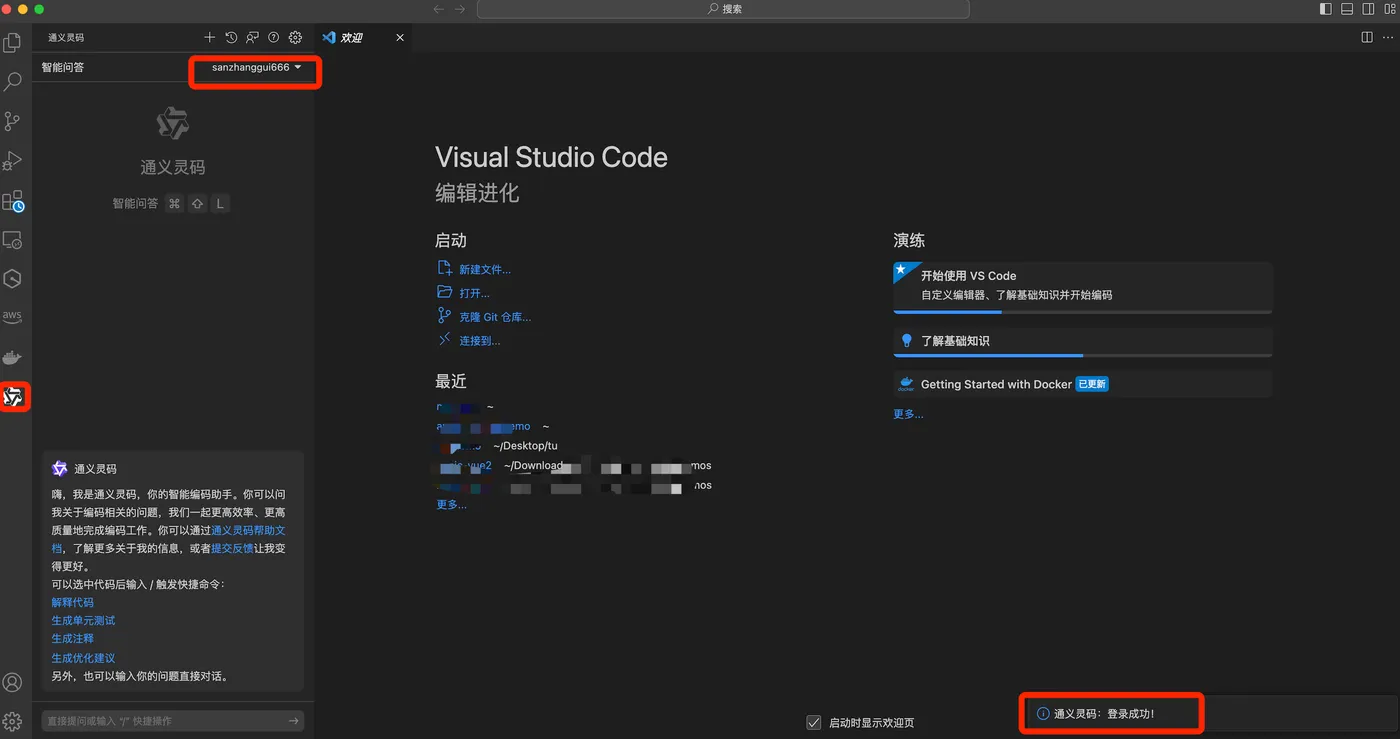Close the Welcome tab
Screen dimensions: 1400x739
400,37
